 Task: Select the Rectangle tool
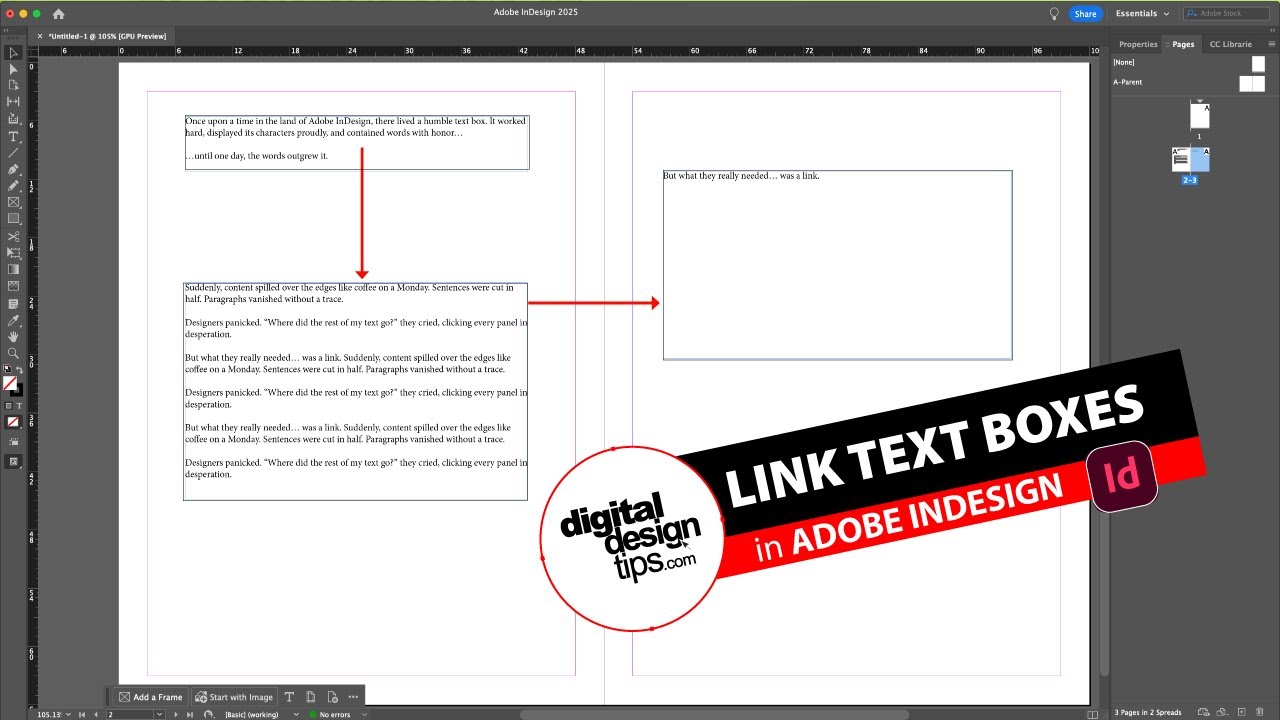(13, 218)
